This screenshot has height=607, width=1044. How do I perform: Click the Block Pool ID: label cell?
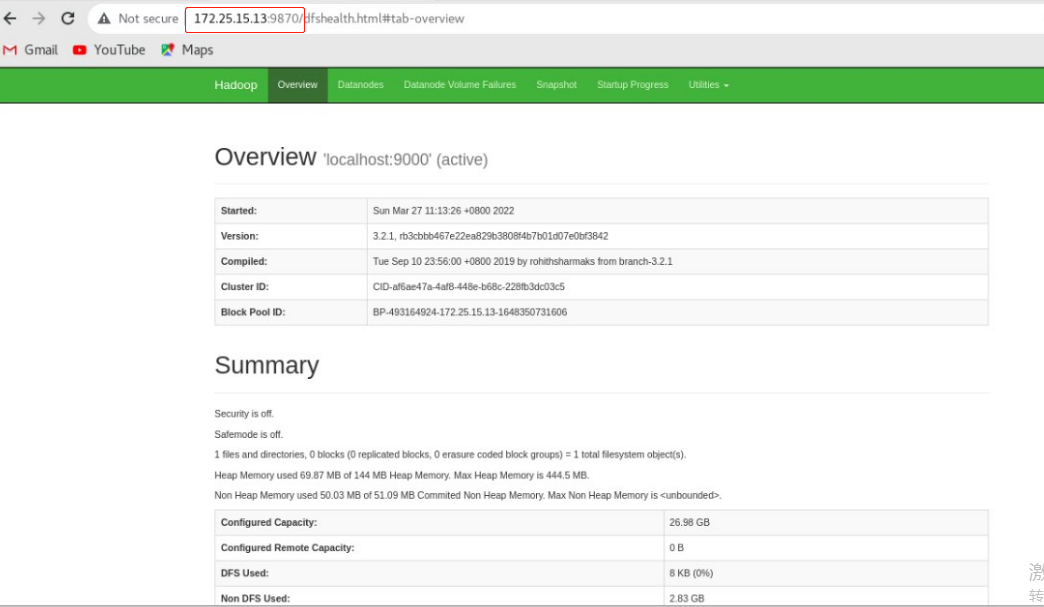pyautogui.click(x=291, y=312)
